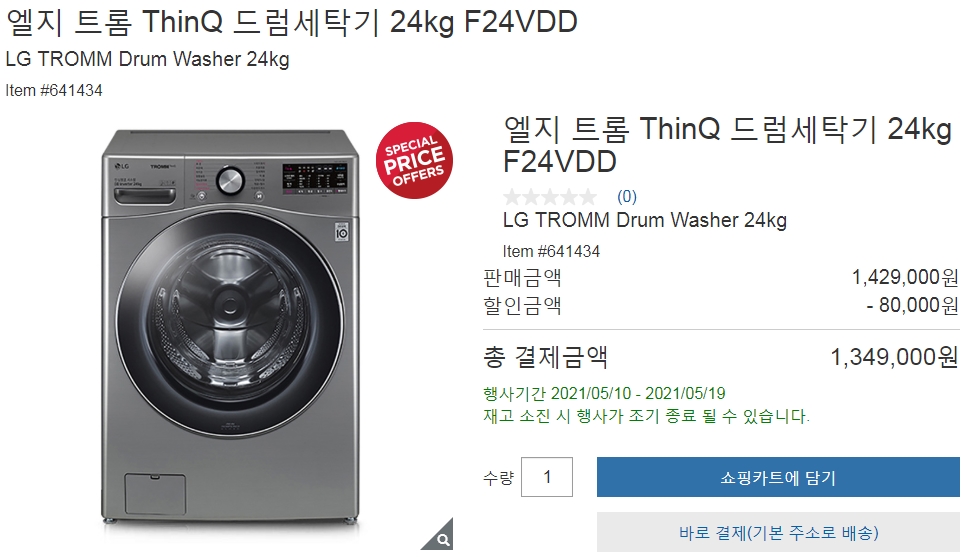Click the 1,429,000원 sale price

[x=905, y=277]
